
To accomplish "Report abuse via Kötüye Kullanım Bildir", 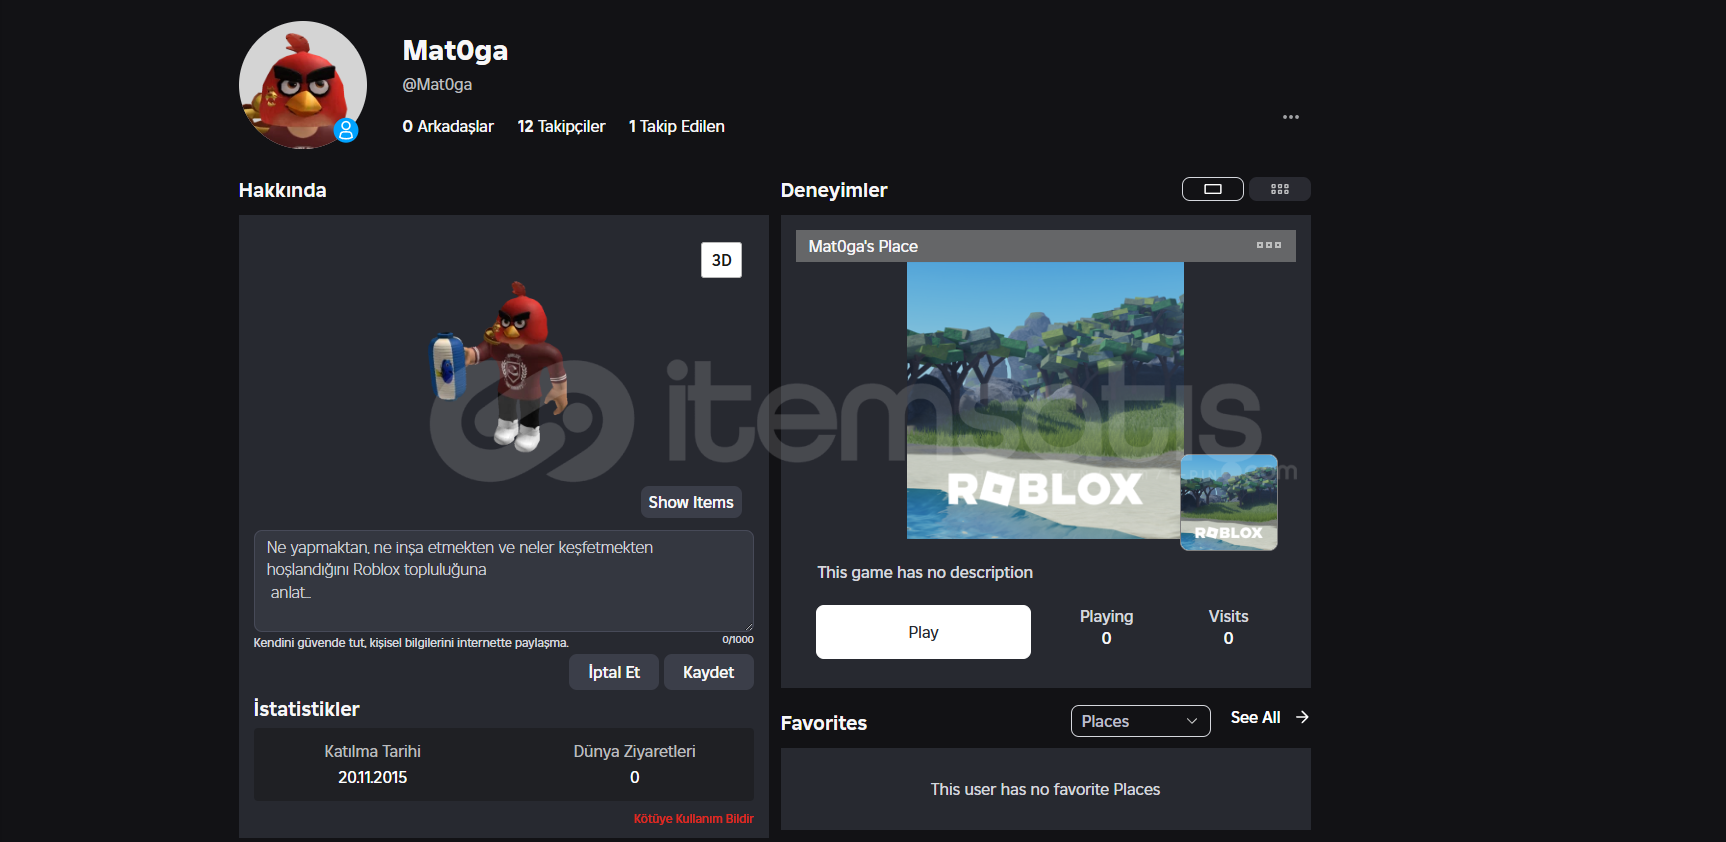I will (693, 819).
